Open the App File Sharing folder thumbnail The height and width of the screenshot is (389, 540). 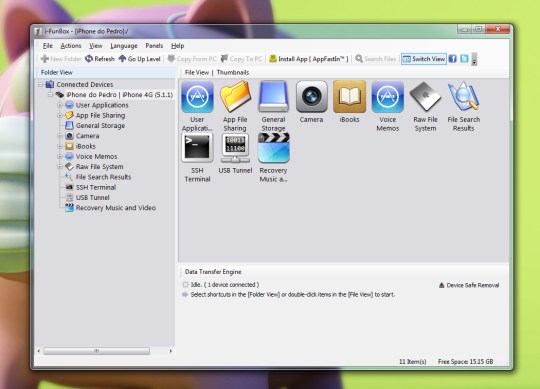pyautogui.click(x=235, y=97)
